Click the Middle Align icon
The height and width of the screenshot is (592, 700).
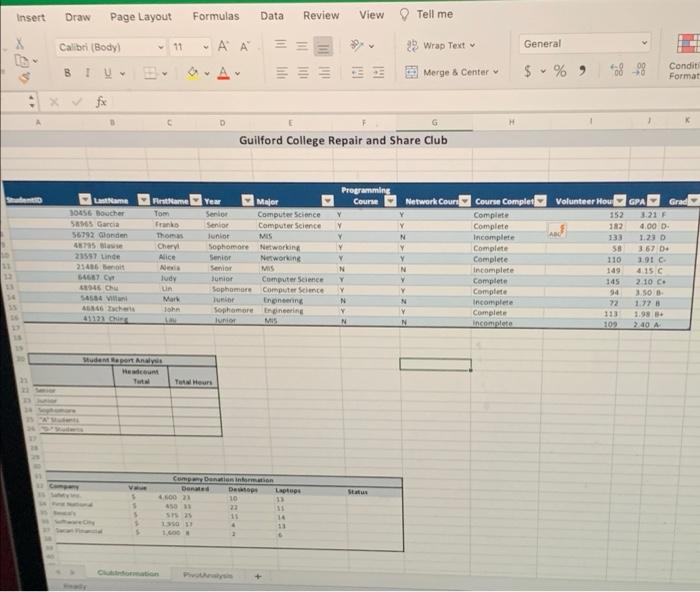tap(302, 46)
